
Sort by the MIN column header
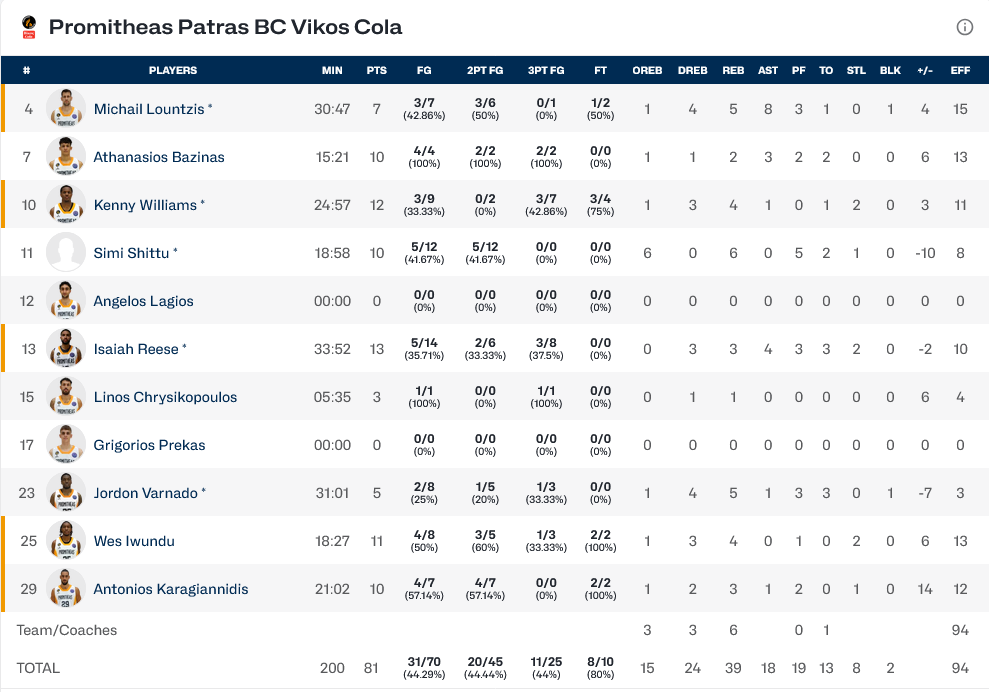(332, 71)
